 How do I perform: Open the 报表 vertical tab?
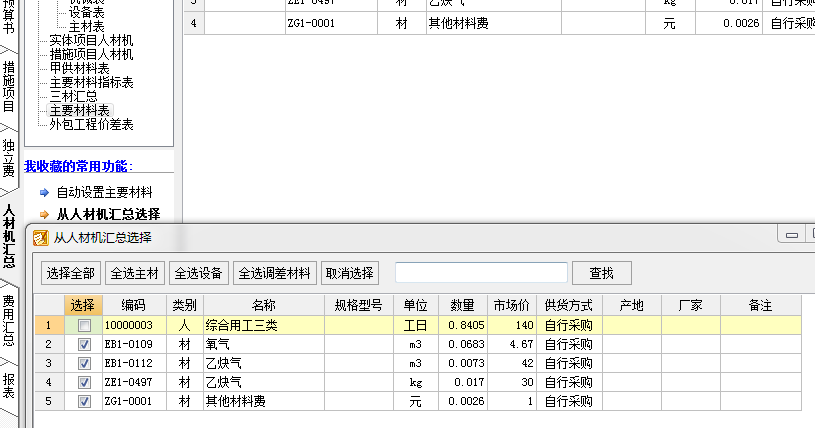pos(8,385)
